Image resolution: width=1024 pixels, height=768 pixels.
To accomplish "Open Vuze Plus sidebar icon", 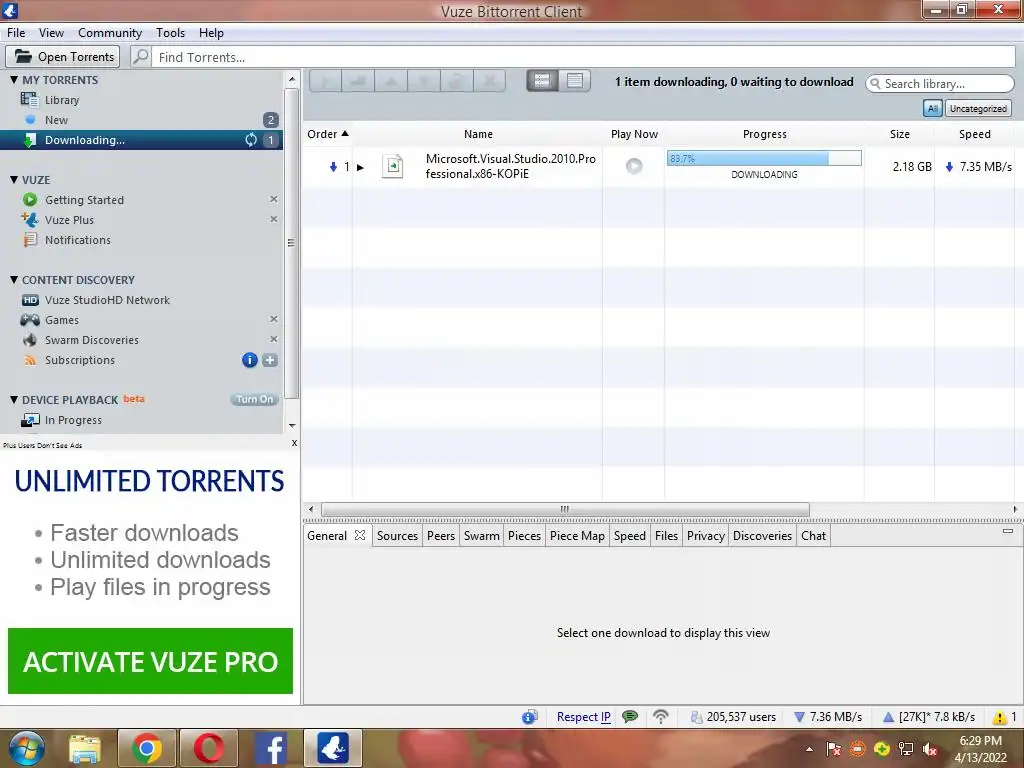I will [x=29, y=219].
